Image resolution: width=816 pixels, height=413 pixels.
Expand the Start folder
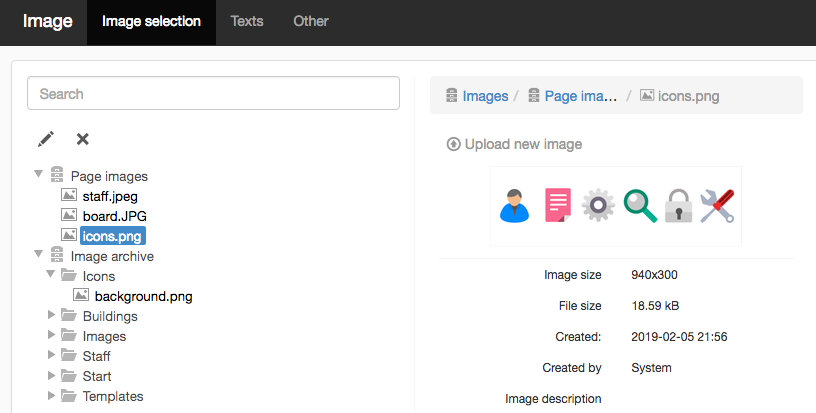tap(51, 375)
